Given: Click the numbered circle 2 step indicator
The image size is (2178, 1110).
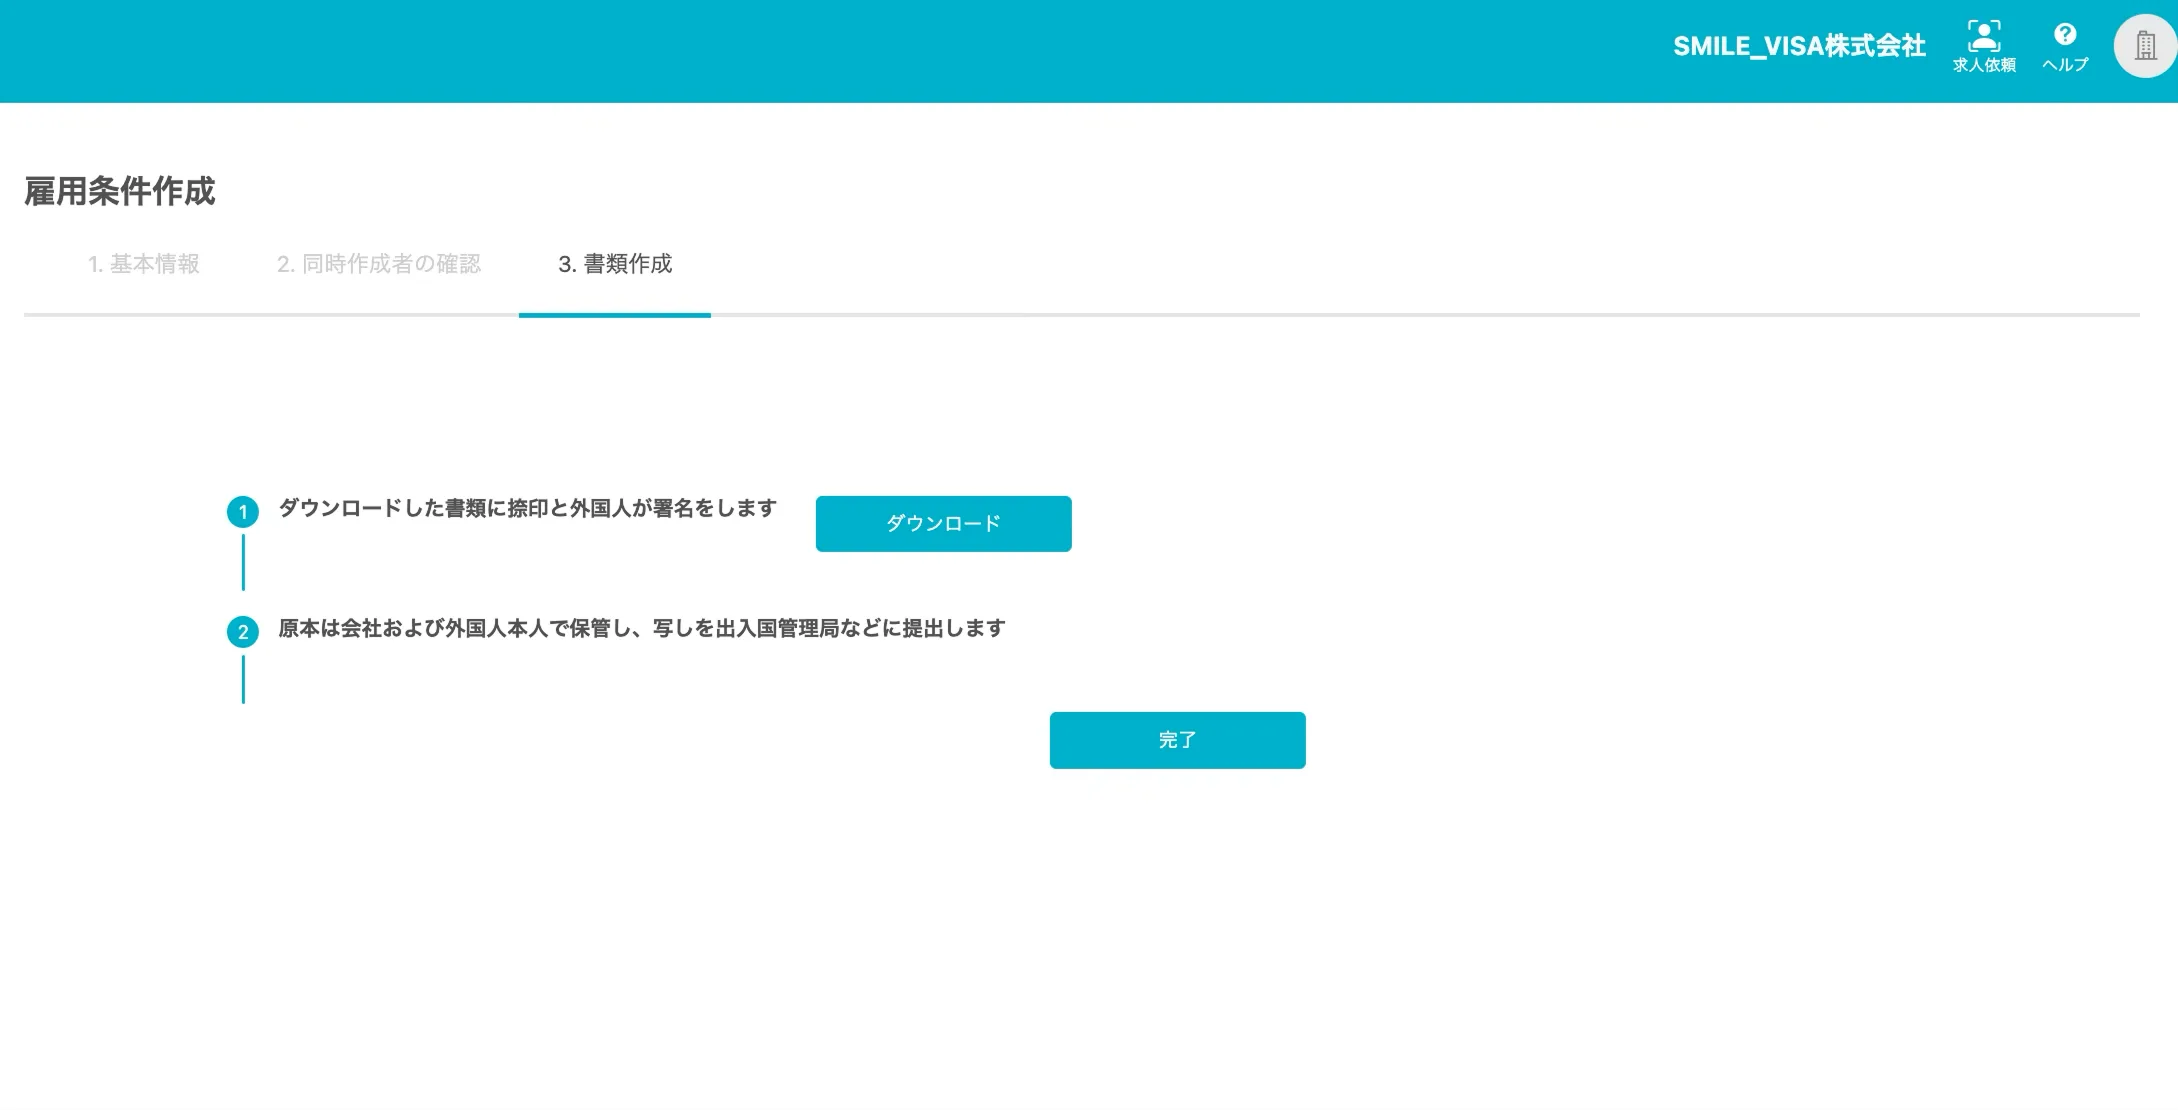Looking at the screenshot, I should [x=243, y=632].
